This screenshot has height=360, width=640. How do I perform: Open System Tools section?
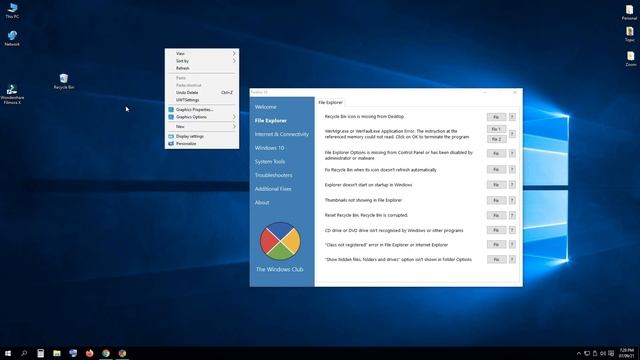(x=270, y=162)
